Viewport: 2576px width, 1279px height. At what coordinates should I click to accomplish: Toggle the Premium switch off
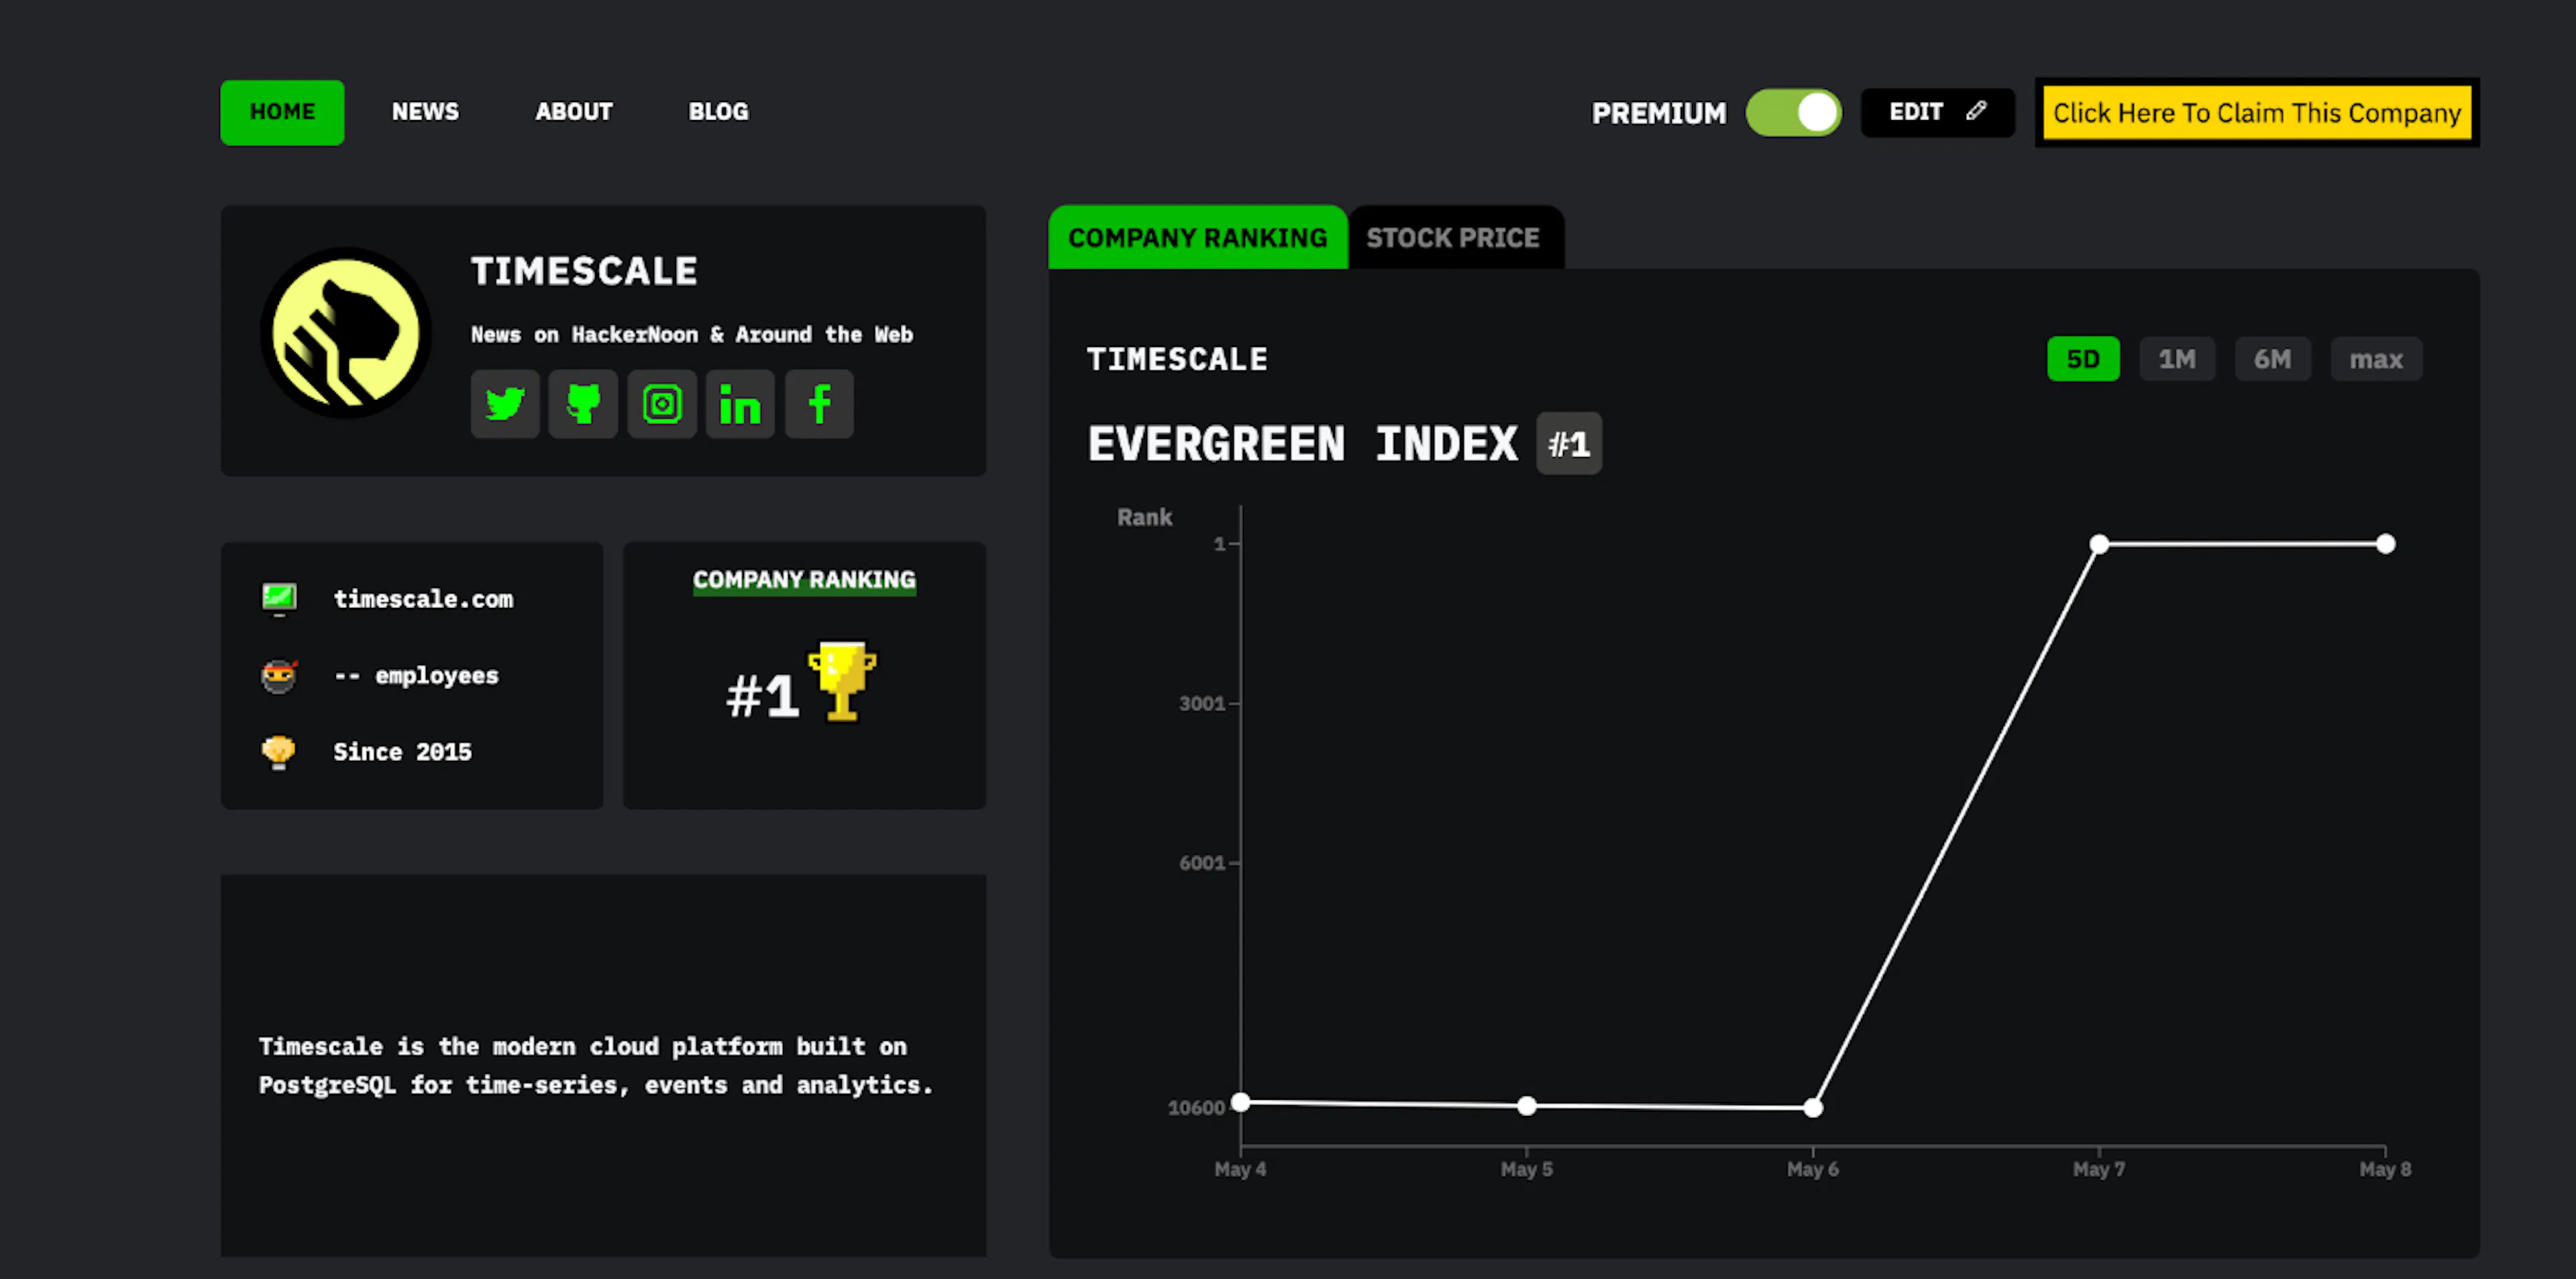click(x=1793, y=112)
